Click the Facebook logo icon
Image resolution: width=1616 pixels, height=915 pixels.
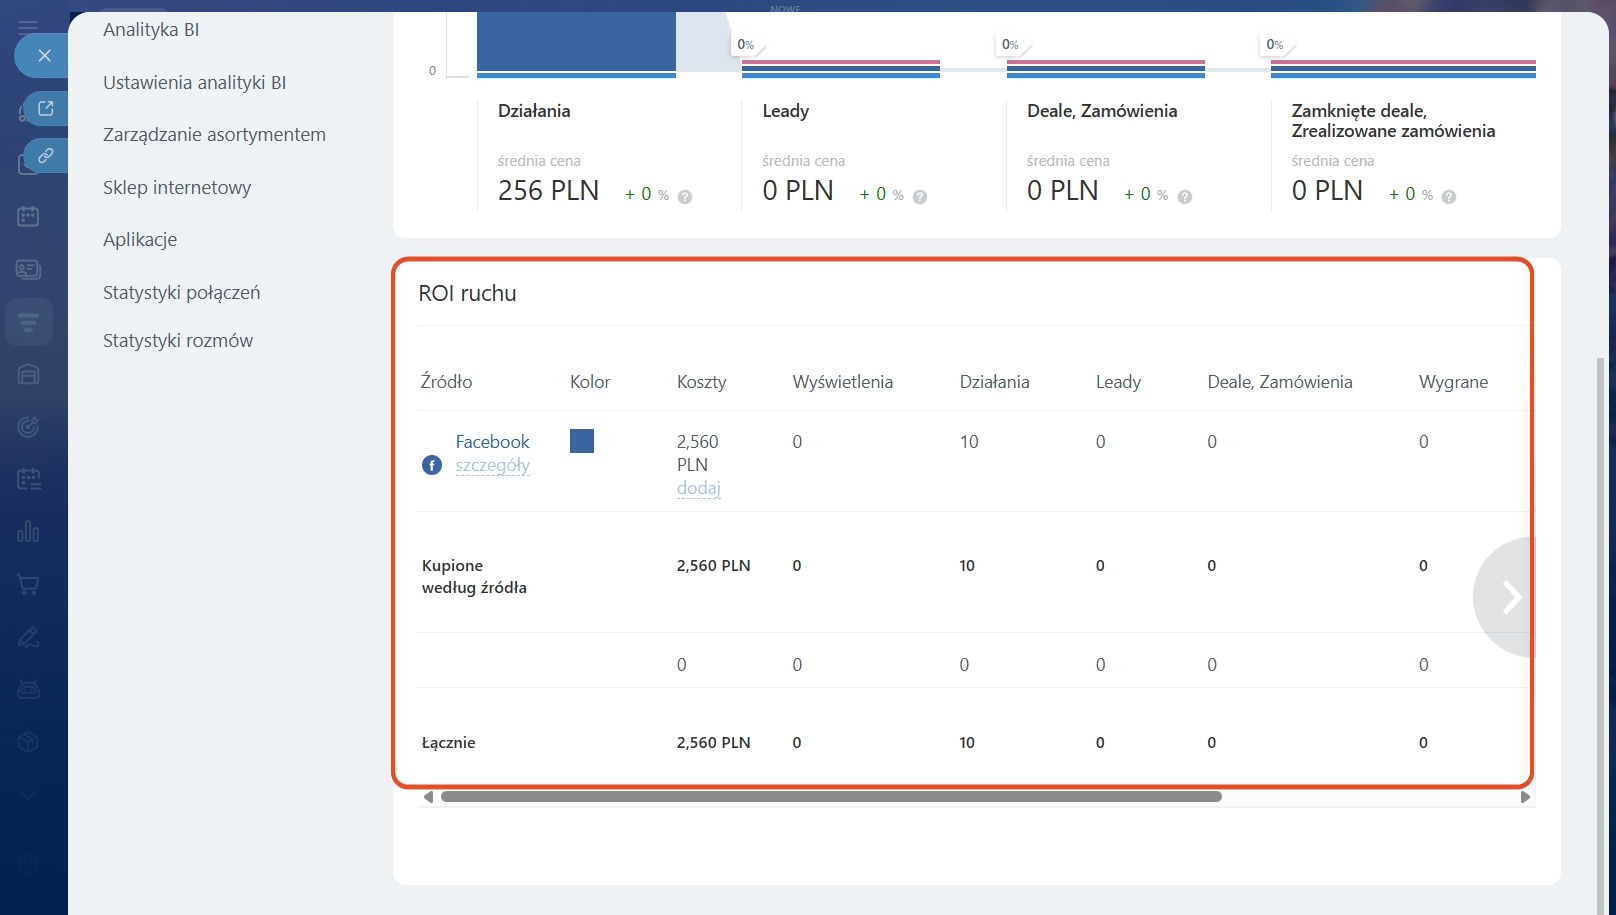pyautogui.click(x=432, y=465)
